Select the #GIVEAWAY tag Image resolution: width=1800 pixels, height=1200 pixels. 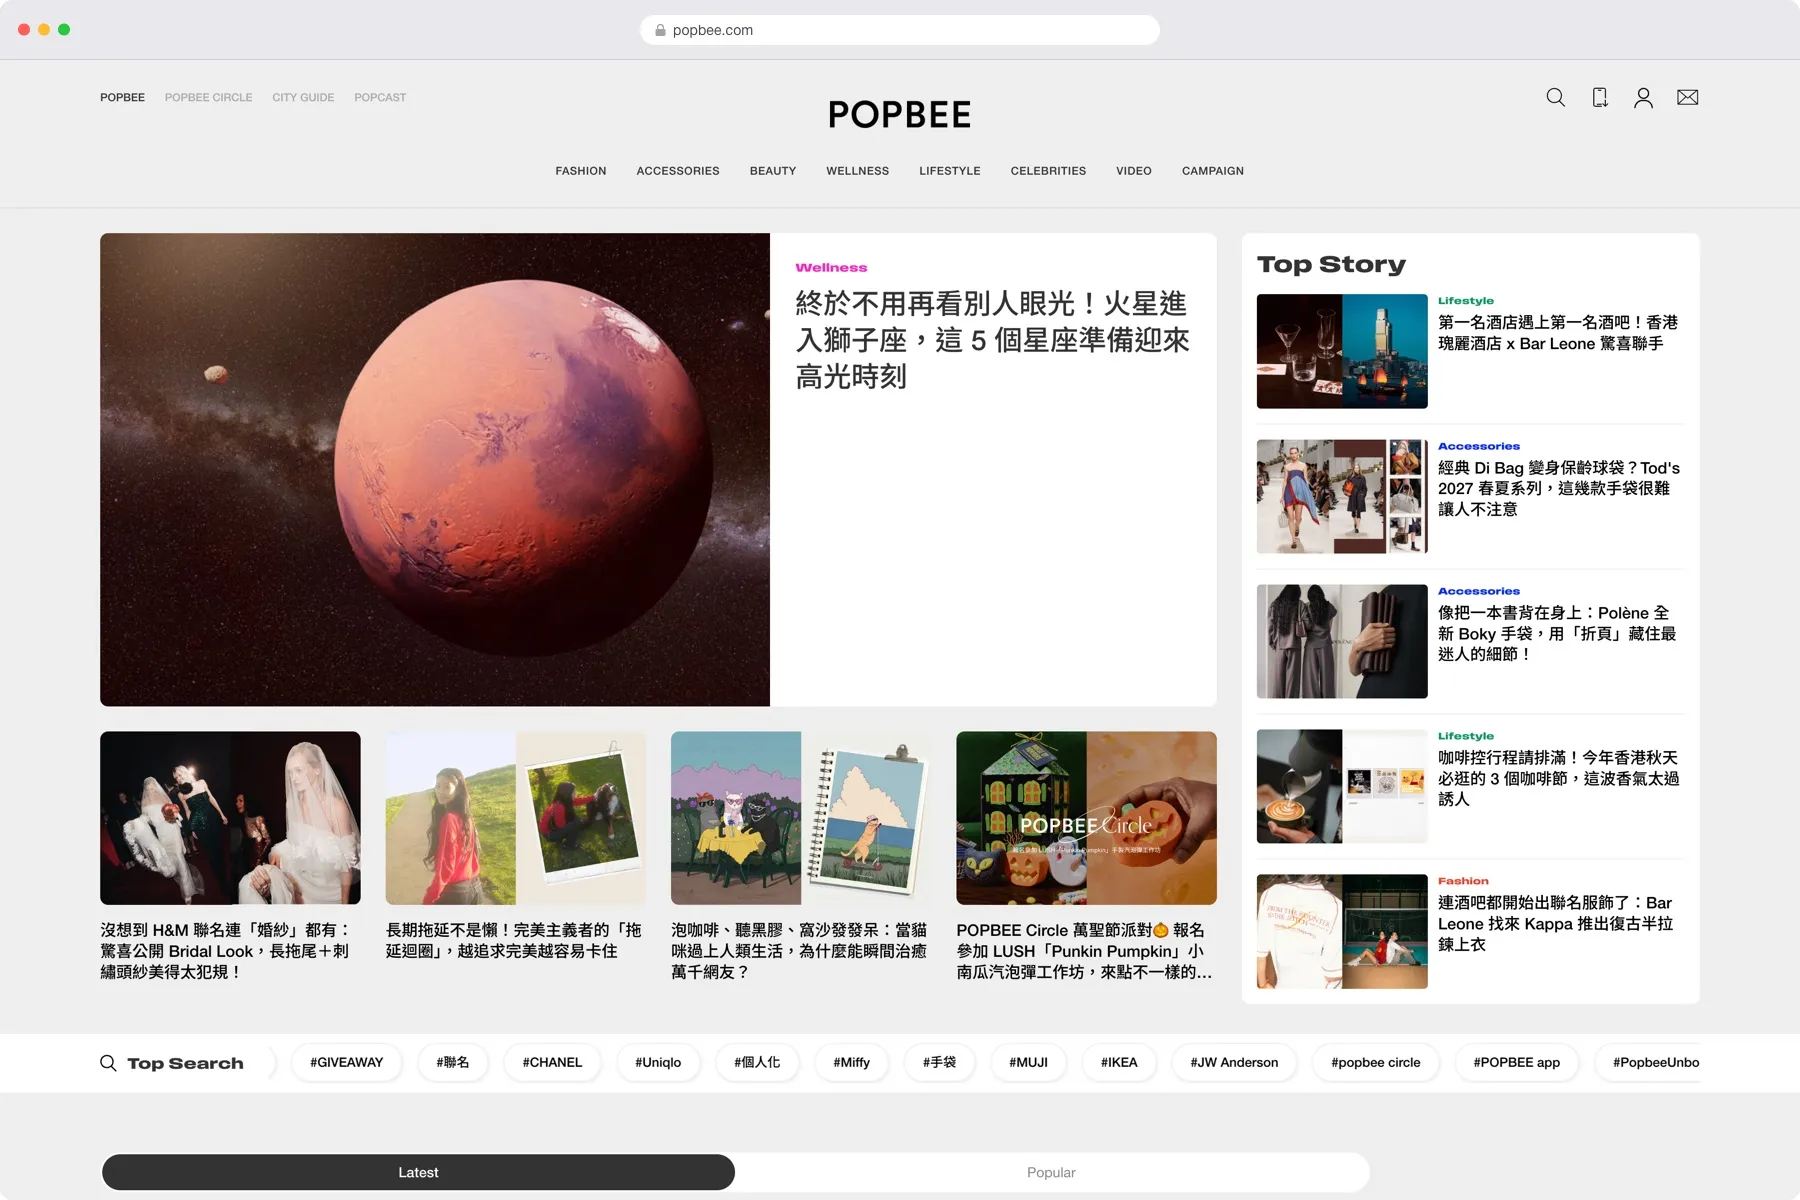point(346,1062)
